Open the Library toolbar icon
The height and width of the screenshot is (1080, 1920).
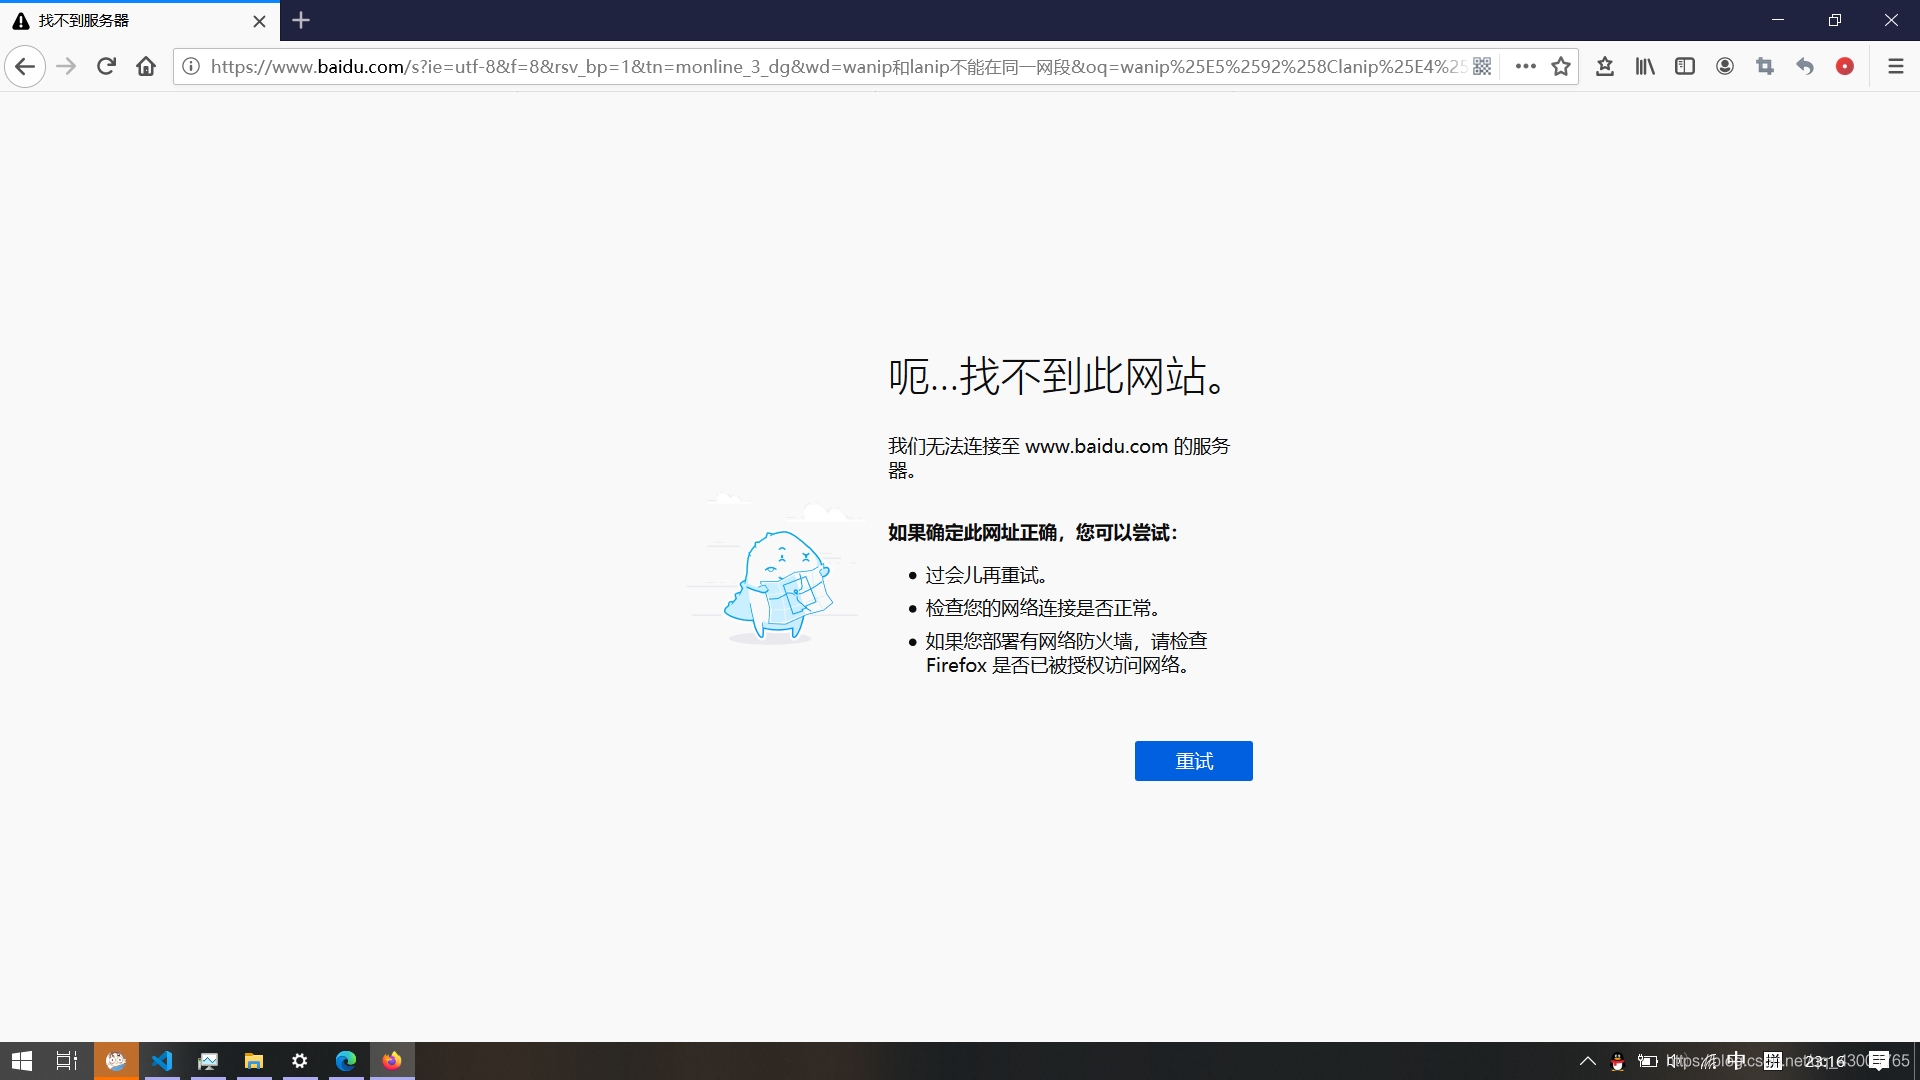tap(1645, 67)
